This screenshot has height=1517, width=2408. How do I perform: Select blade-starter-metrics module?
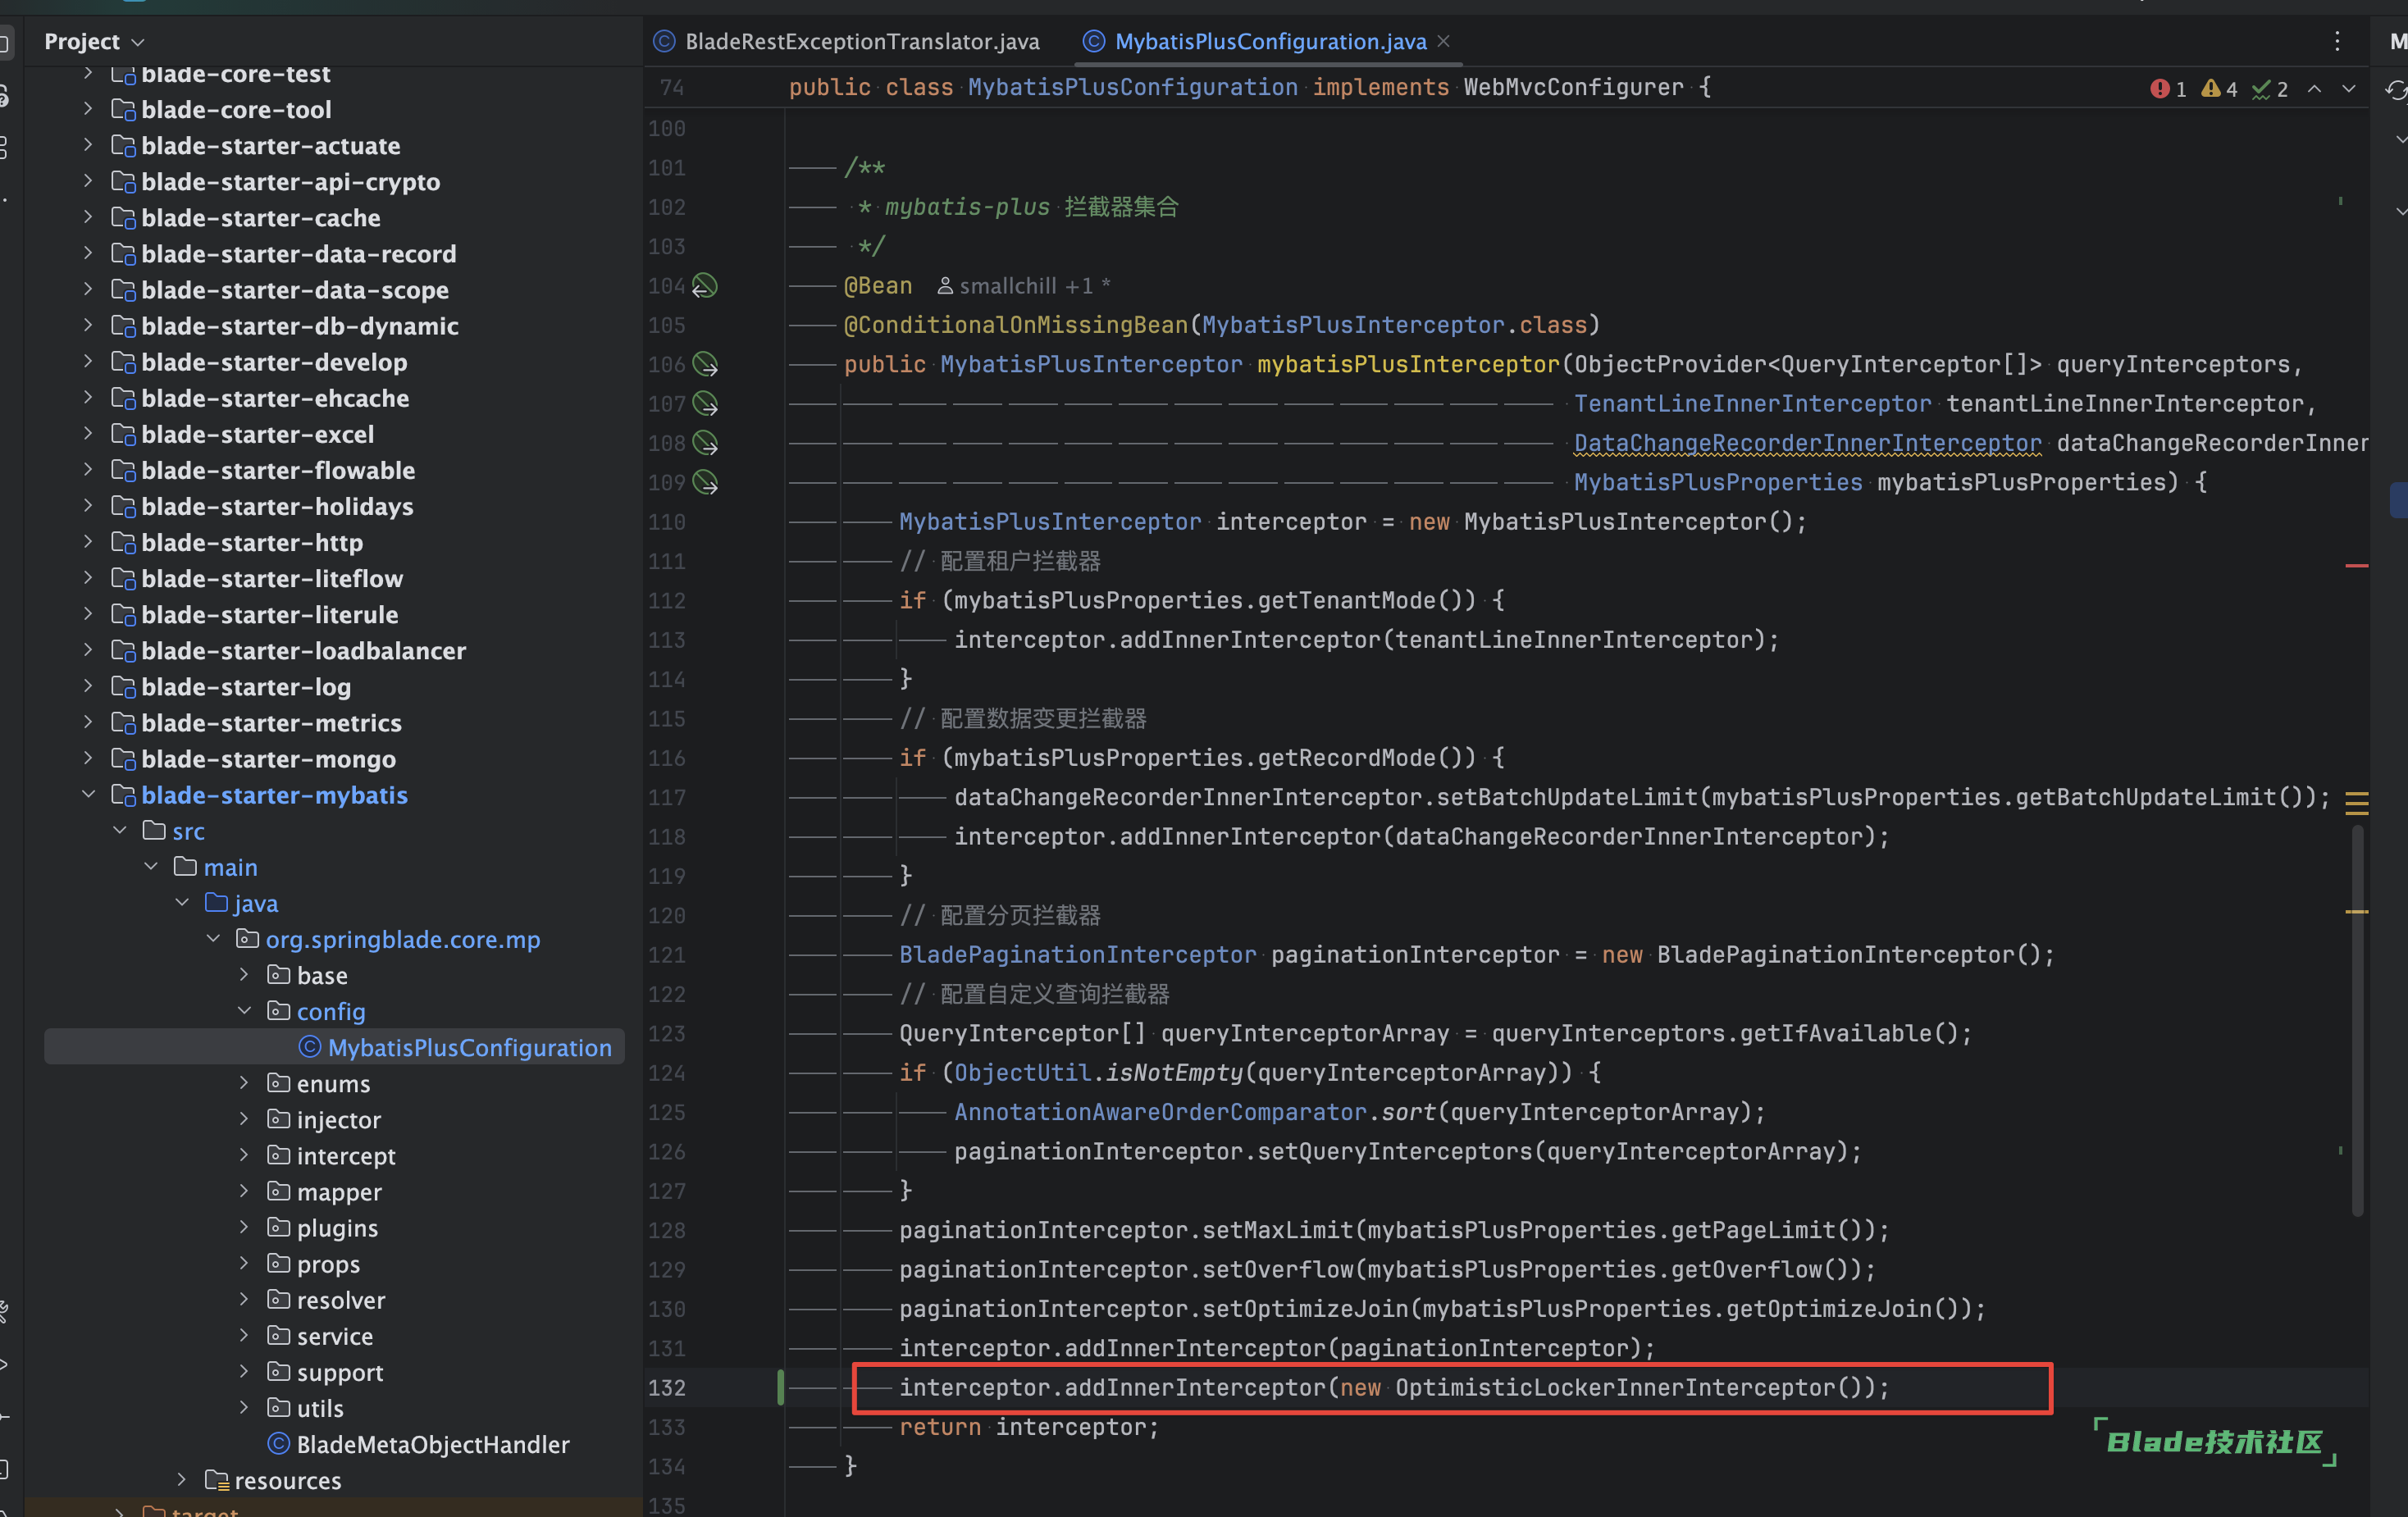point(271,722)
